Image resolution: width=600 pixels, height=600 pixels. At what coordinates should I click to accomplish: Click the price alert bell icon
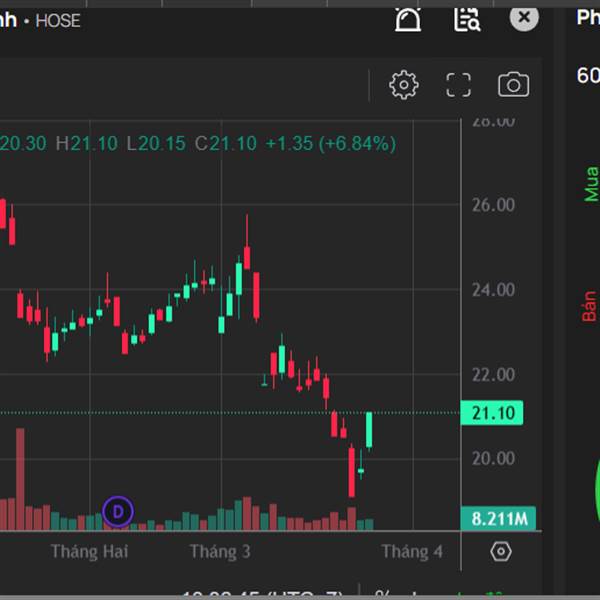[408, 20]
